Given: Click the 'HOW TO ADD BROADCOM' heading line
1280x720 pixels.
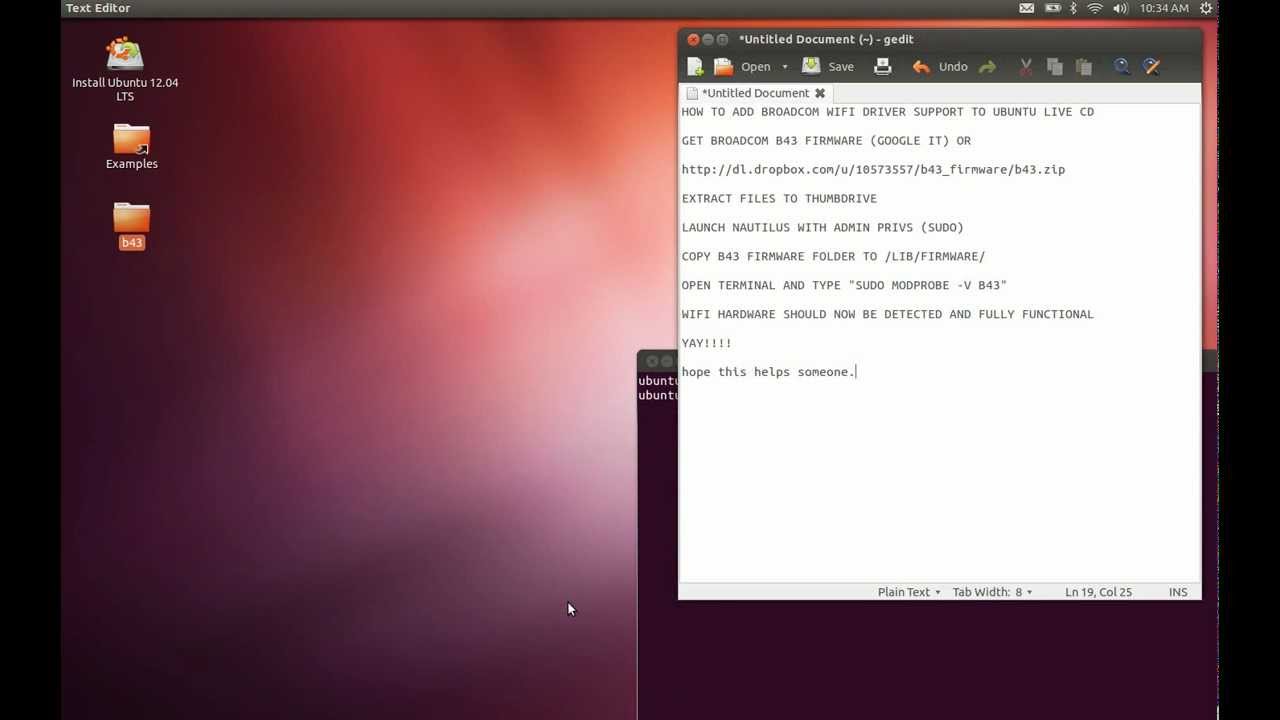Looking at the screenshot, I should pyautogui.click(x=888, y=112).
